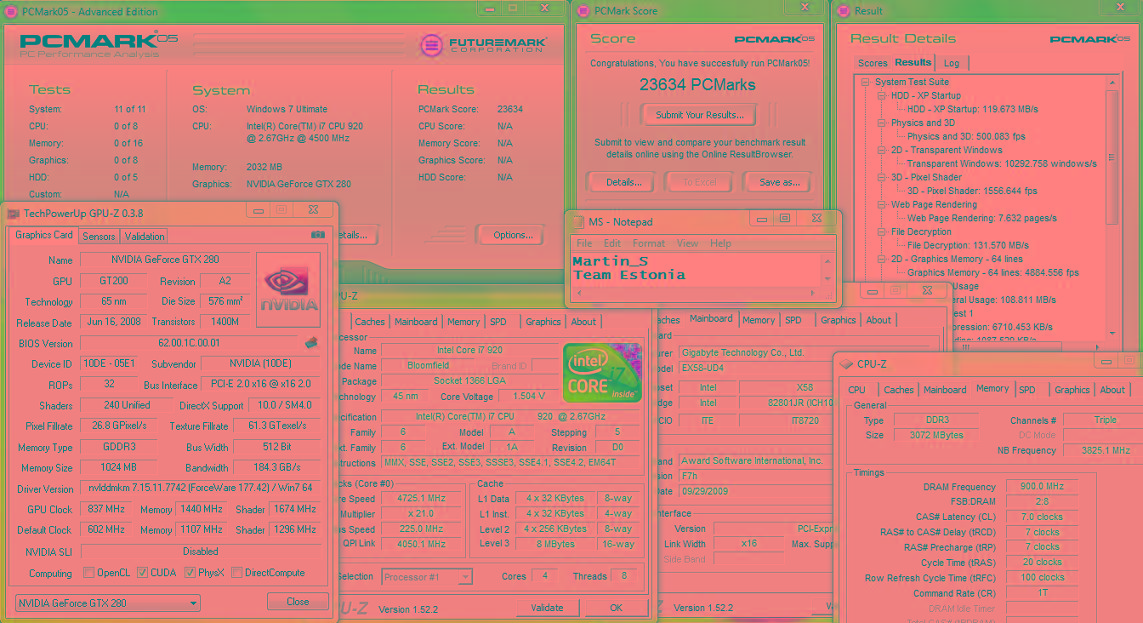Collapse the 3D - Pixel Shader node

pos(881,177)
